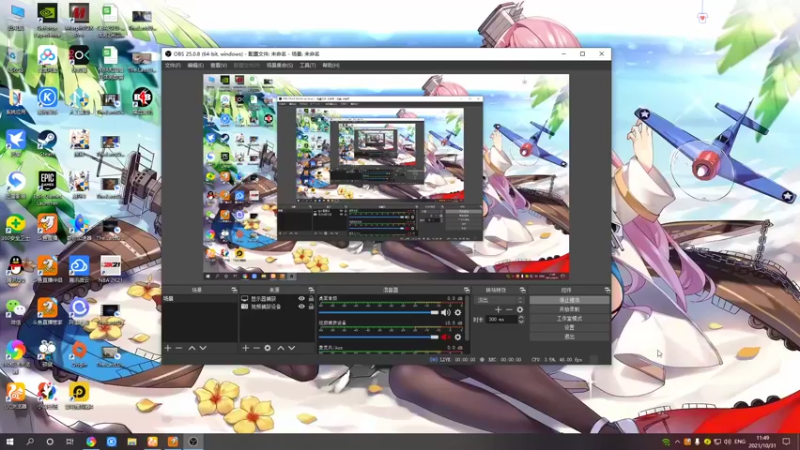The image size is (800, 450).
Task: Open File Explorer from taskbar
Action: (132, 442)
